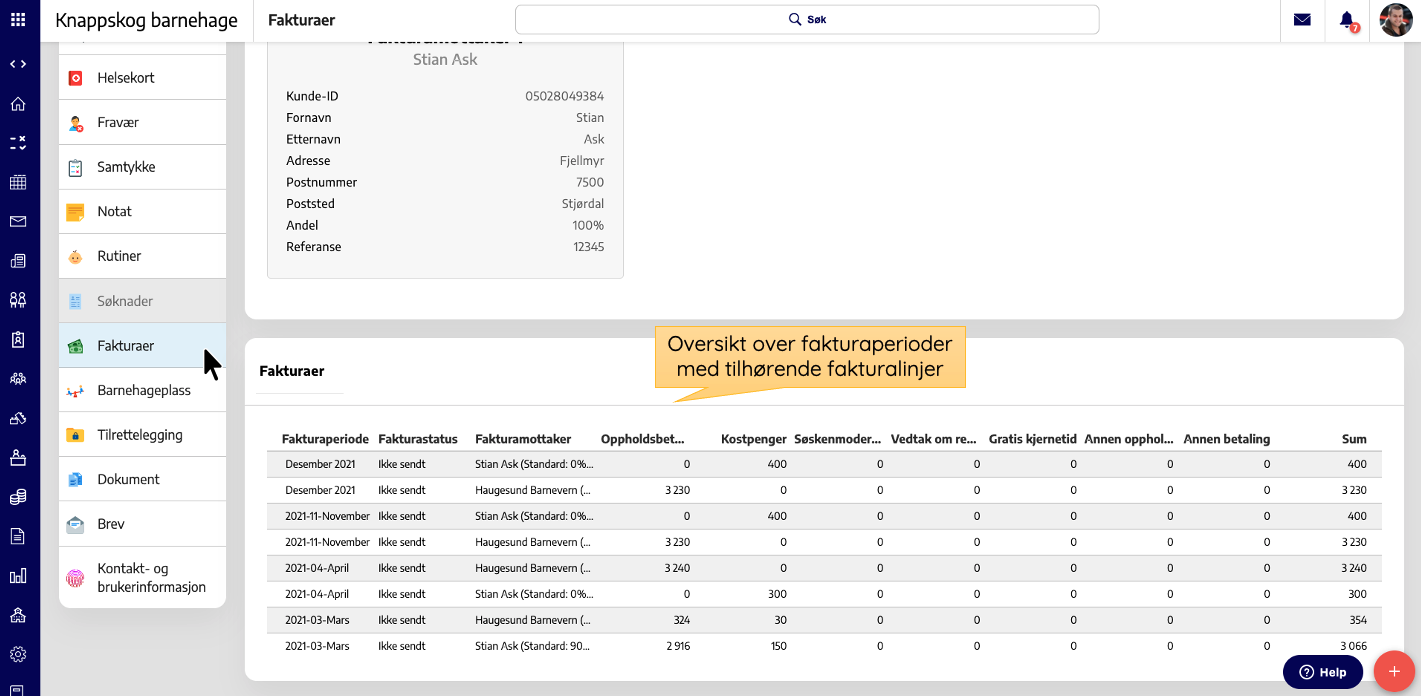1421x696 pixels.
Task: Open the settings gear in left rail
Action: click(18, 655)
